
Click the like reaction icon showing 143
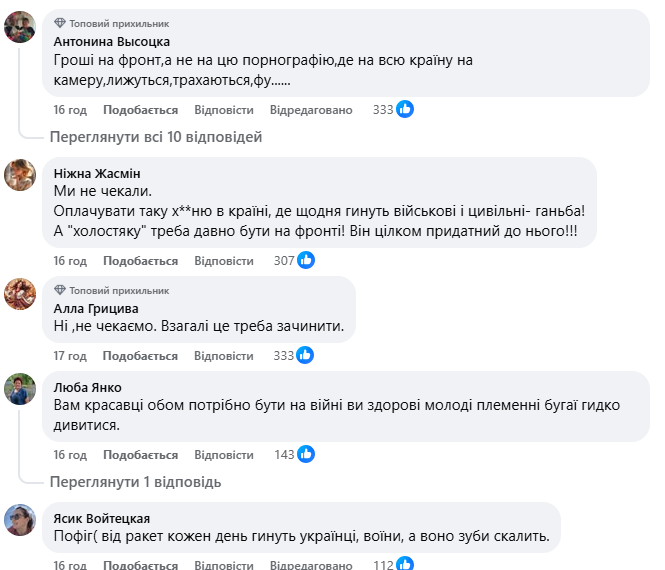click(x=306, y=454)
